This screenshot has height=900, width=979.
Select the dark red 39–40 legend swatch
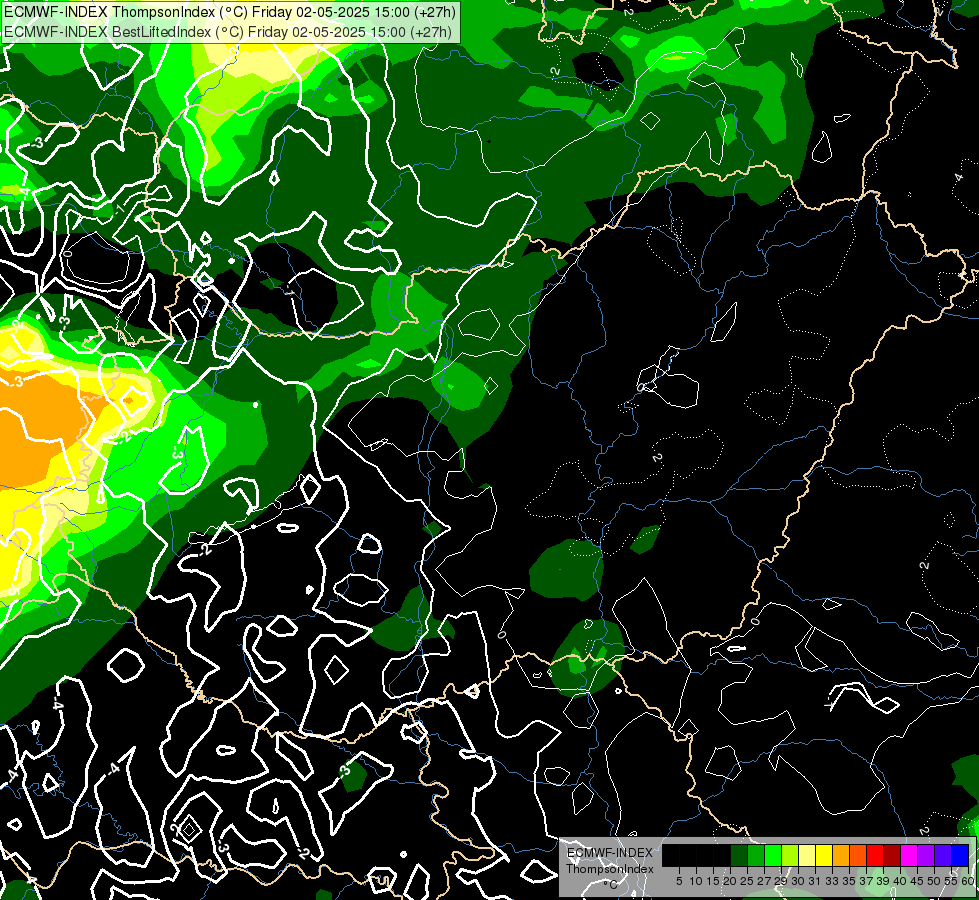point(892,855)
